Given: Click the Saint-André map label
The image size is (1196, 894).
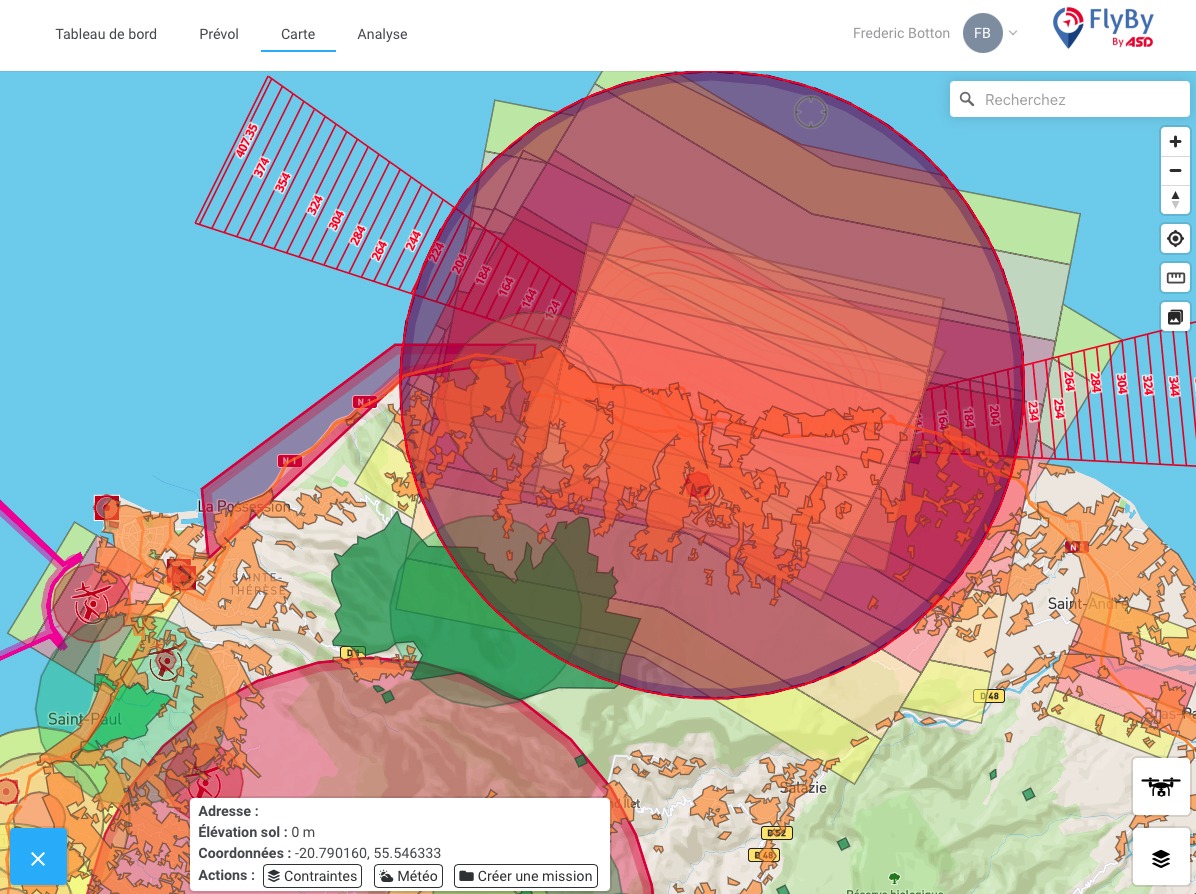Looking at the screenshot, I should 1088,603.
